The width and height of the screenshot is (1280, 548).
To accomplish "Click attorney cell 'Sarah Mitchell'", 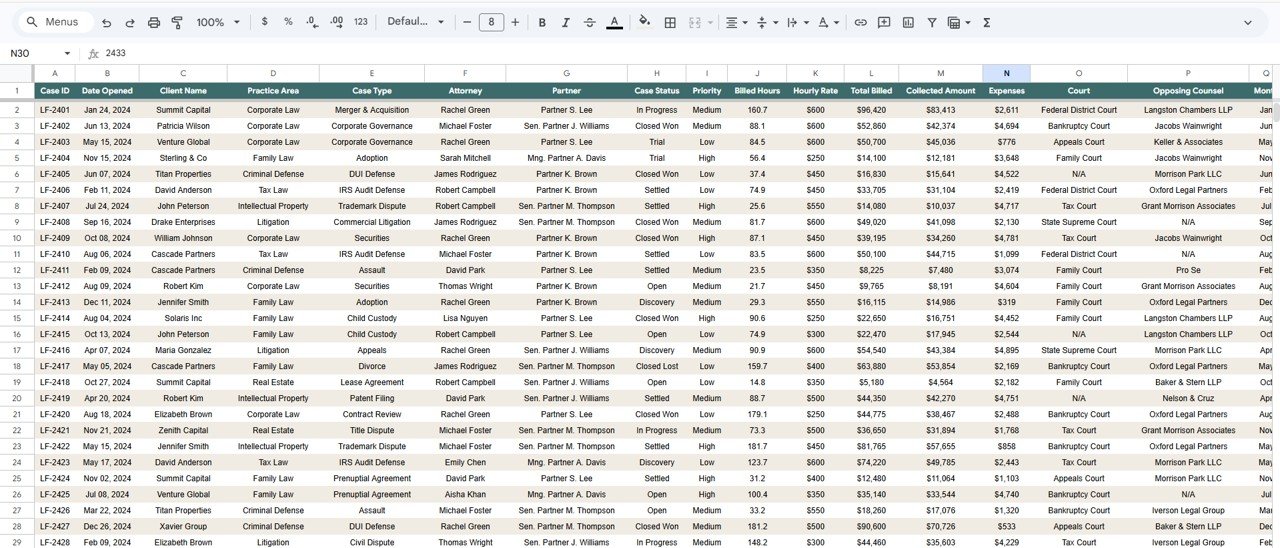I will tap(465, 158).
